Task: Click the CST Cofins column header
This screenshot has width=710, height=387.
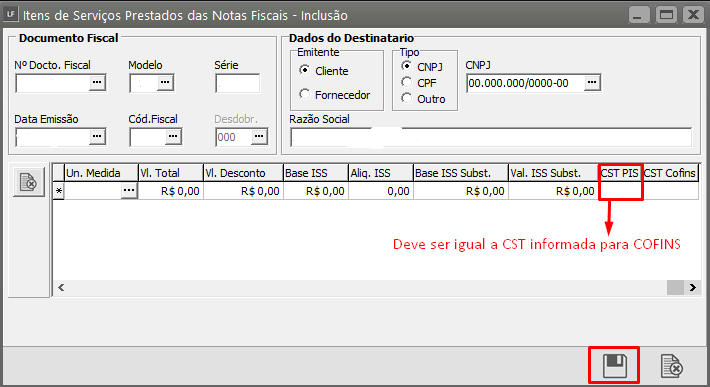Action: pyautogui.click(x=669, y=173)
